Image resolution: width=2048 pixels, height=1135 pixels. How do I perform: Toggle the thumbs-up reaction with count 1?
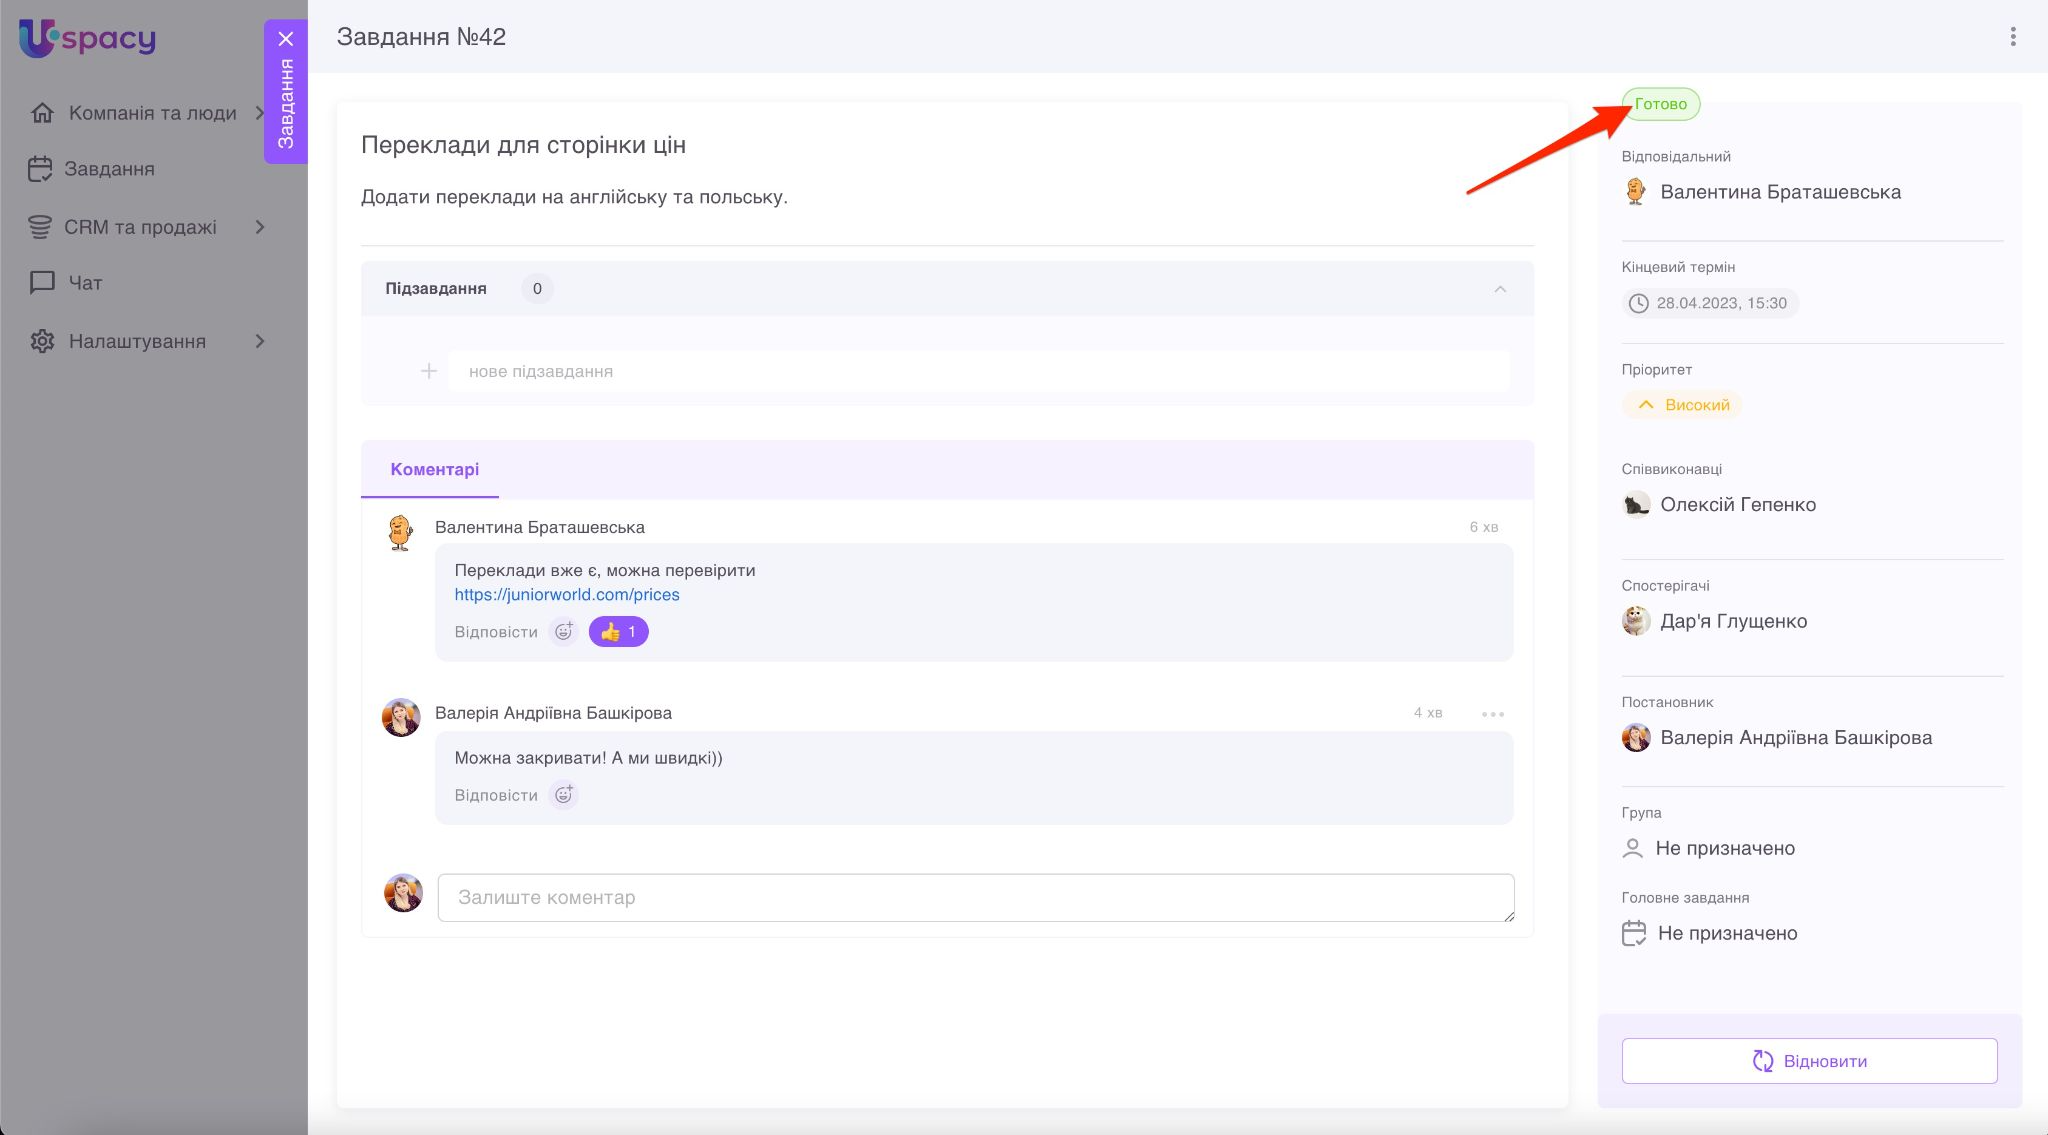click(x=618, y=632)
